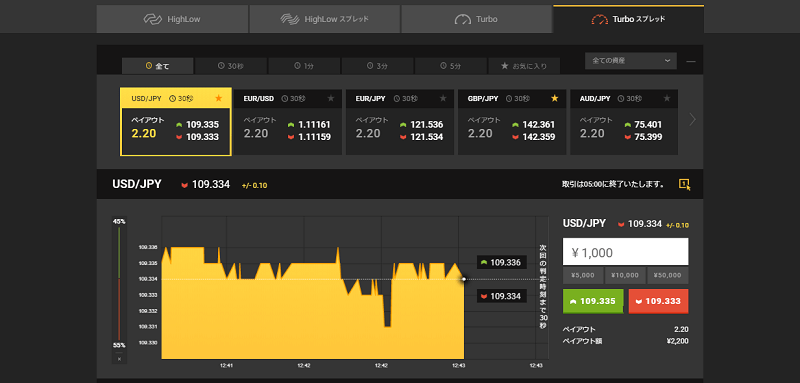Filter by 1分 duration

point(304,66)
